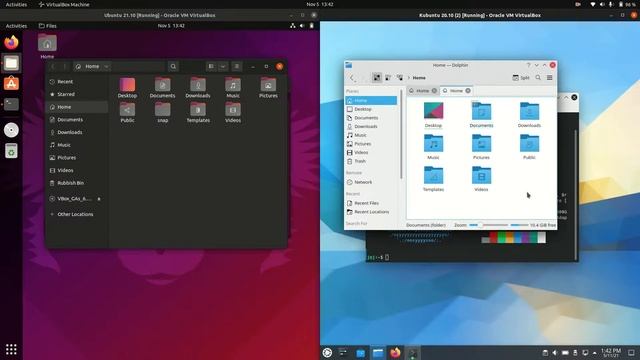Image resolution: width=640 pixels, height=360 pixels.
Task: Open the hamburger menu in Ubuntu Files
Action: pyautogui.click(x=236, y=66)
